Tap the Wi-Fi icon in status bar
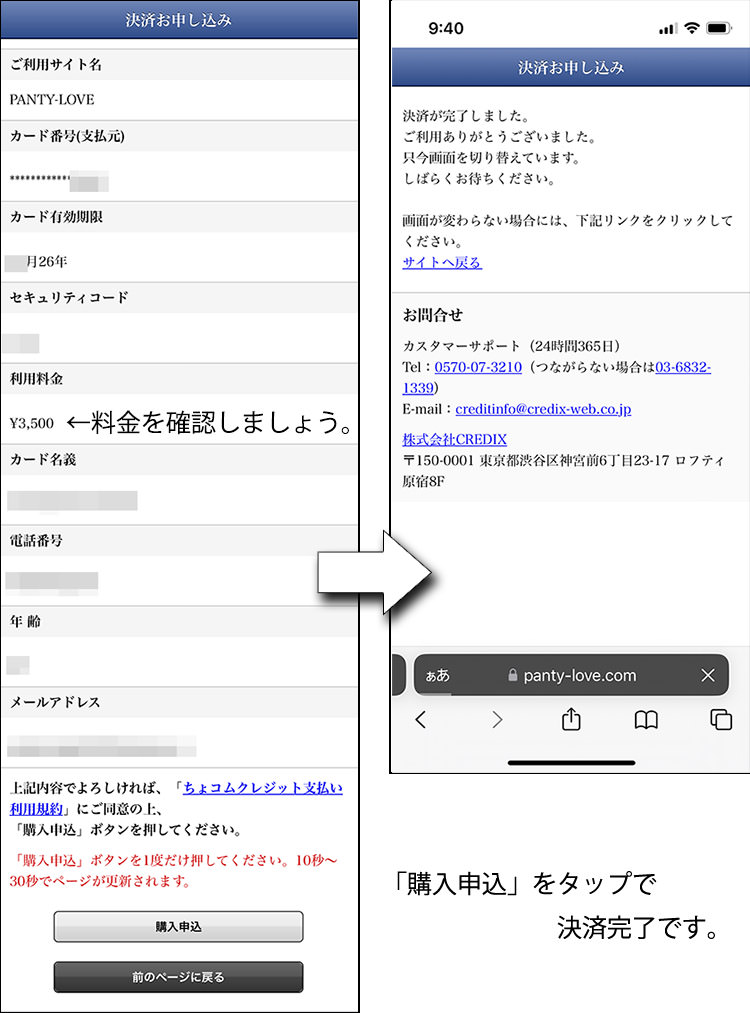 [692, 28]
